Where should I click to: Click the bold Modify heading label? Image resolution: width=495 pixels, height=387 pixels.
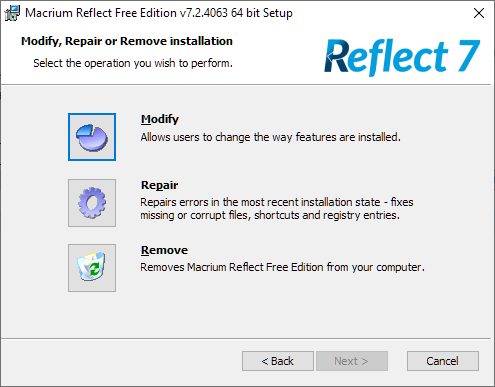pos(160,119)
